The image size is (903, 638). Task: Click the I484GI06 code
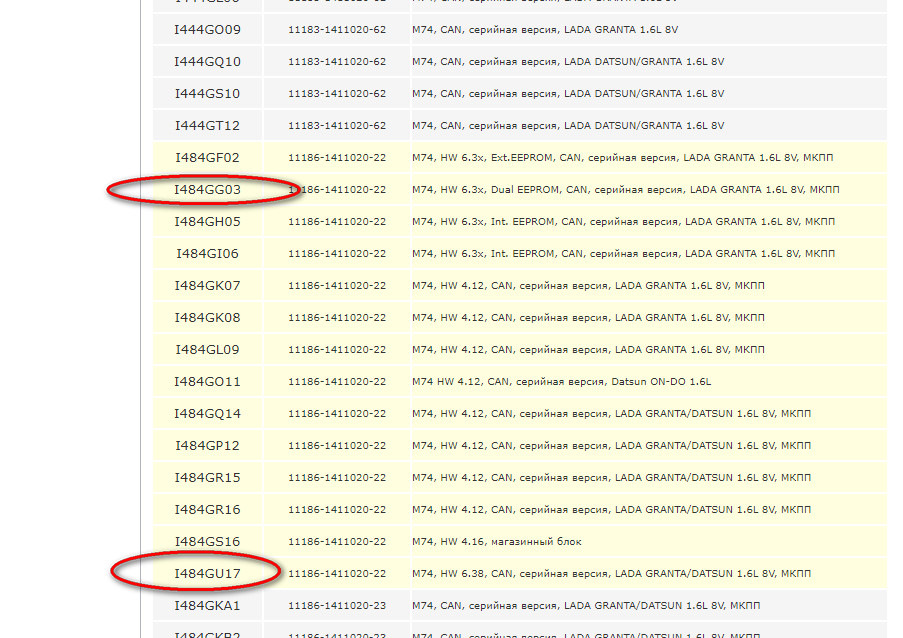pos(207,254)
